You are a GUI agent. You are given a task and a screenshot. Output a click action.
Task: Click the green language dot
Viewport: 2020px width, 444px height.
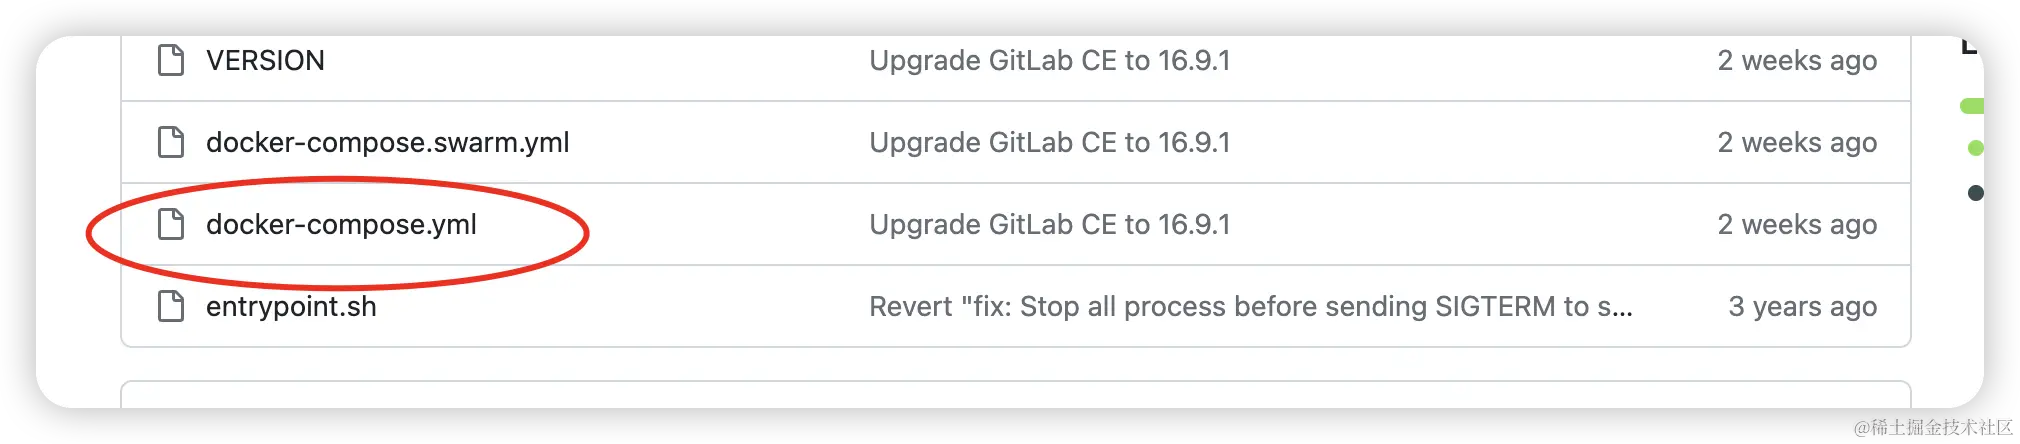coord(1975,148)
